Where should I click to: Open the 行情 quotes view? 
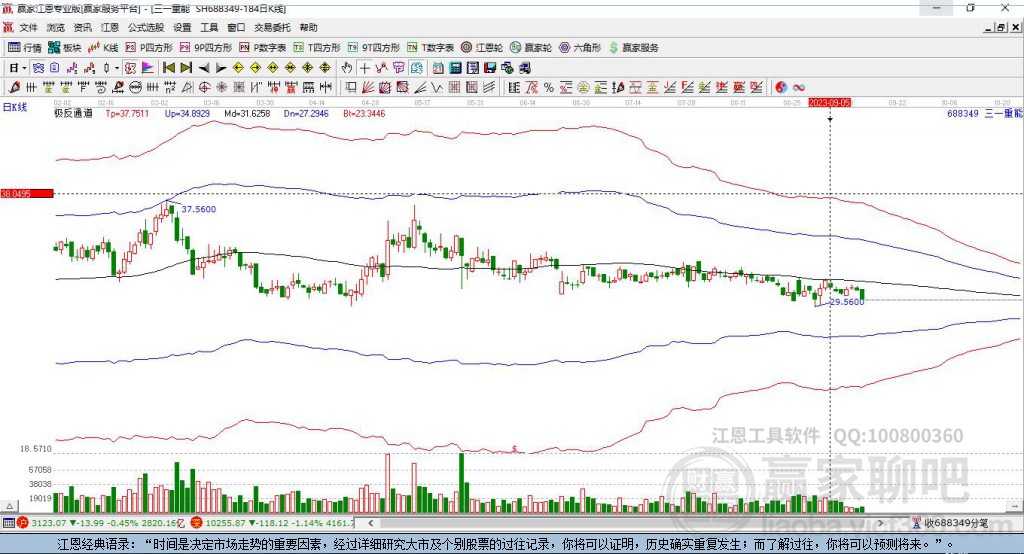point(25,48)
